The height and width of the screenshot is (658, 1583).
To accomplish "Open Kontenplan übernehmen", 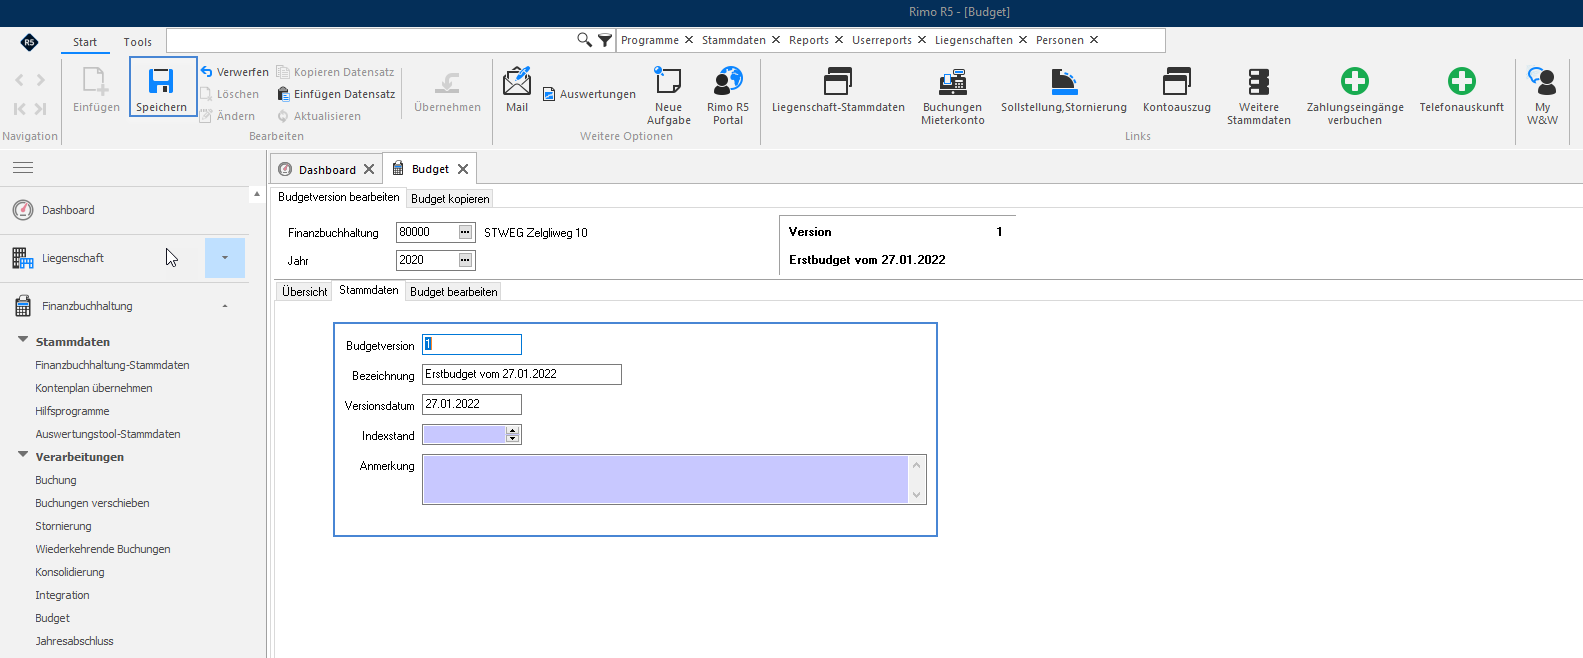I will (94, 388).
